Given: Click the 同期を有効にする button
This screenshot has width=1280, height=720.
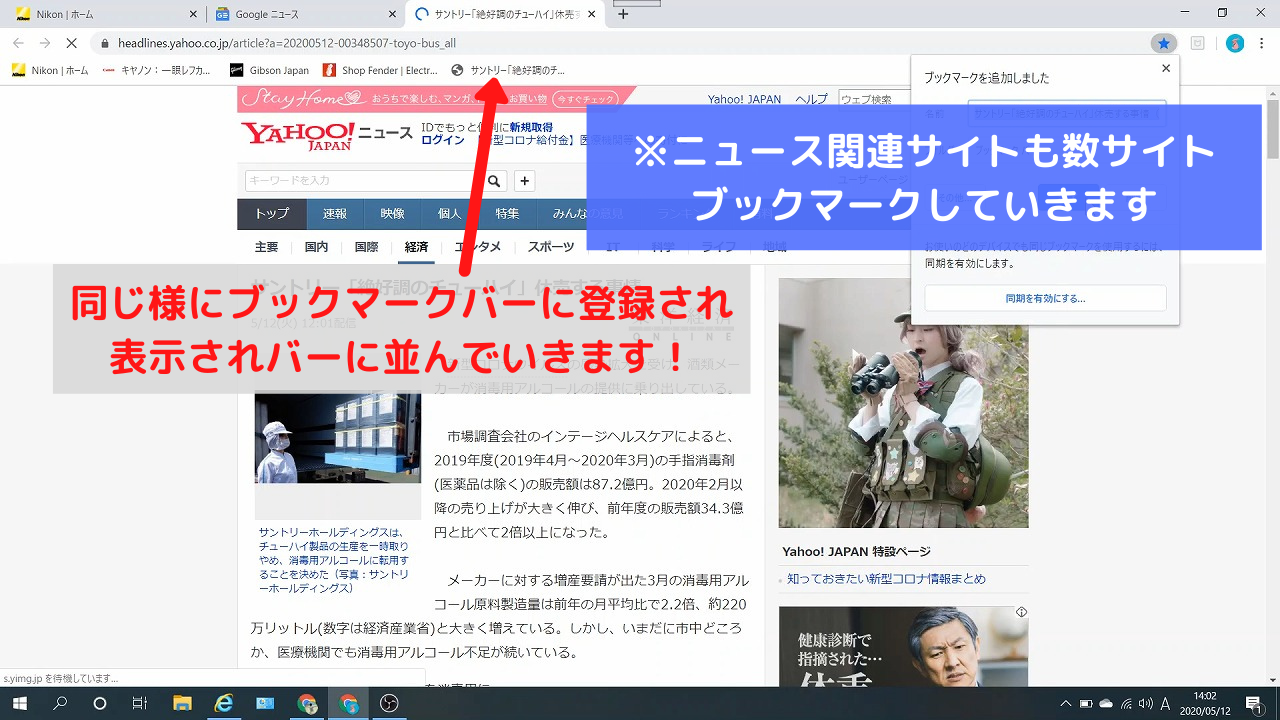Looking at the screenshot, I should (1045, 298).
